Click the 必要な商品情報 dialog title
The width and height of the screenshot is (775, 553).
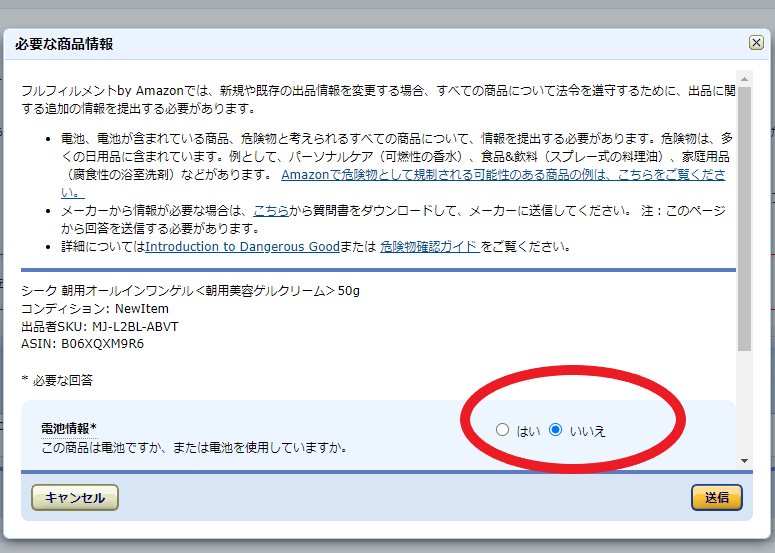click(x=64, y=44)
